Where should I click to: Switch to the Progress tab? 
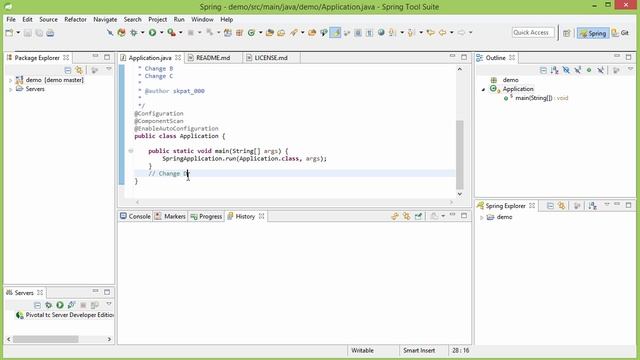(206, 216)
